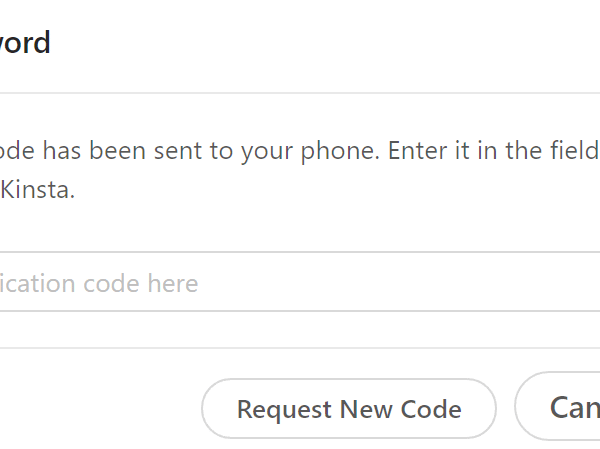Viewport: 600px width, 449px height.
Task: Click the dialog heading ending in "word"
Action: click(x=25, y=43)
